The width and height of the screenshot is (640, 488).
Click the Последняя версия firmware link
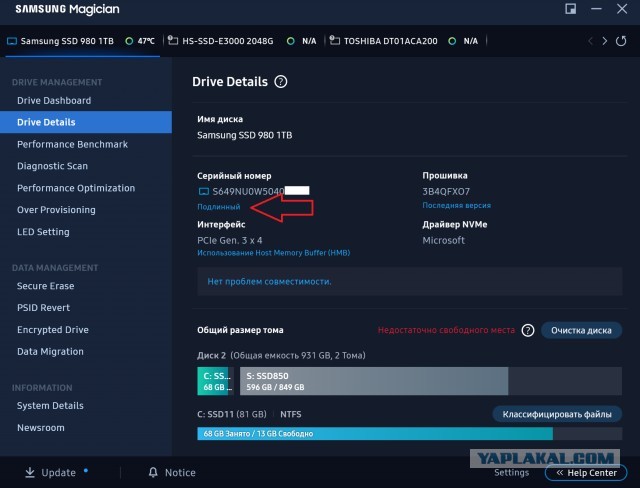(x=456, y=205)
